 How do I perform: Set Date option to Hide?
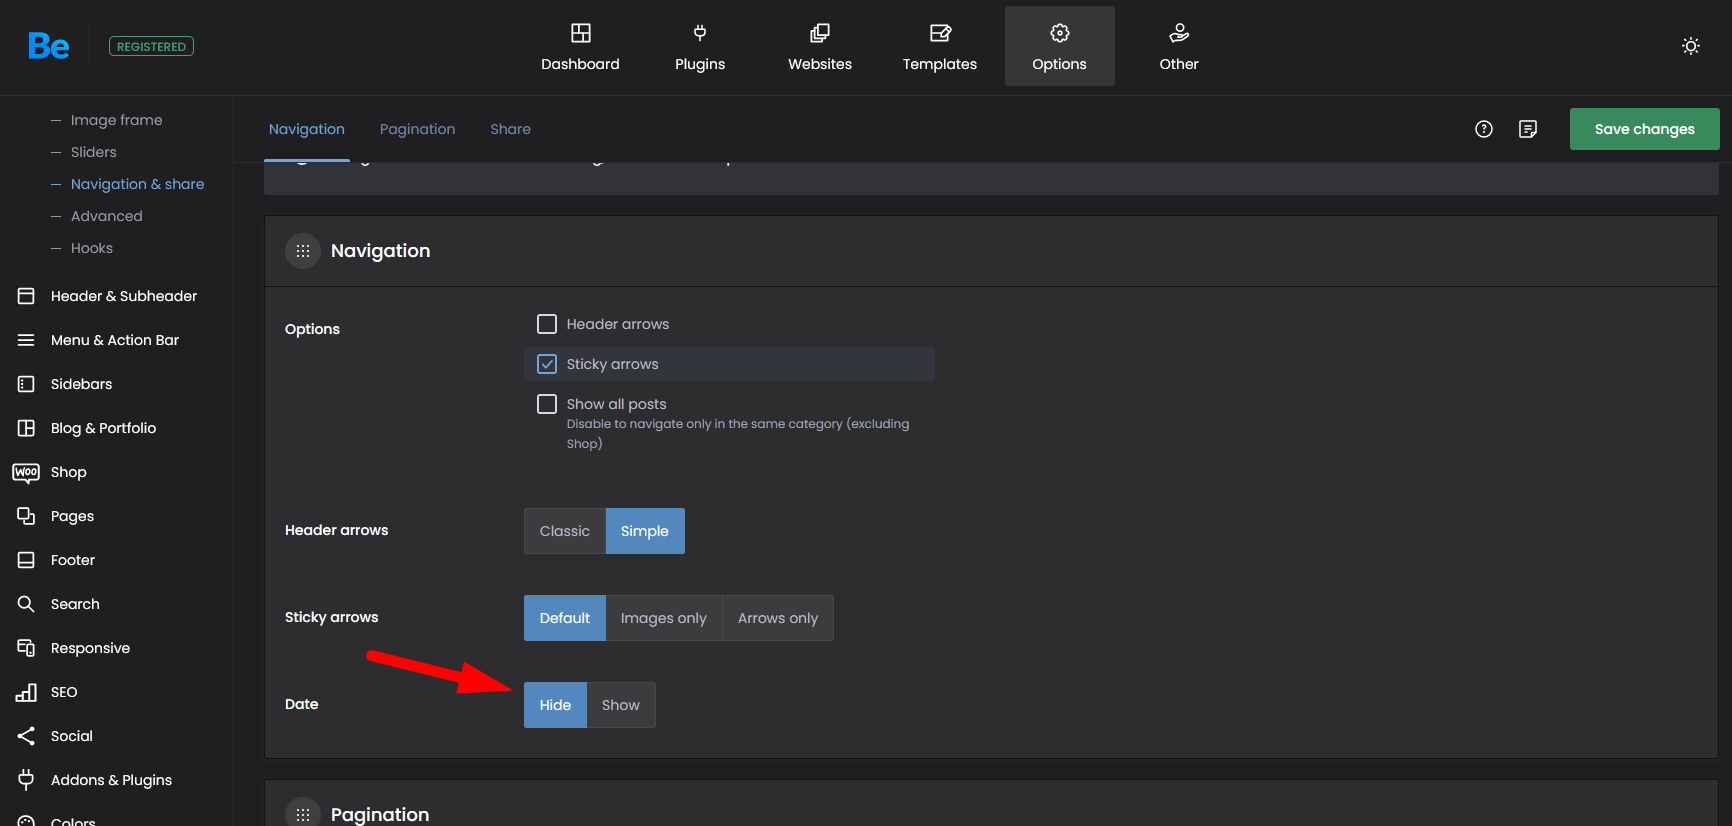(555, 705)
